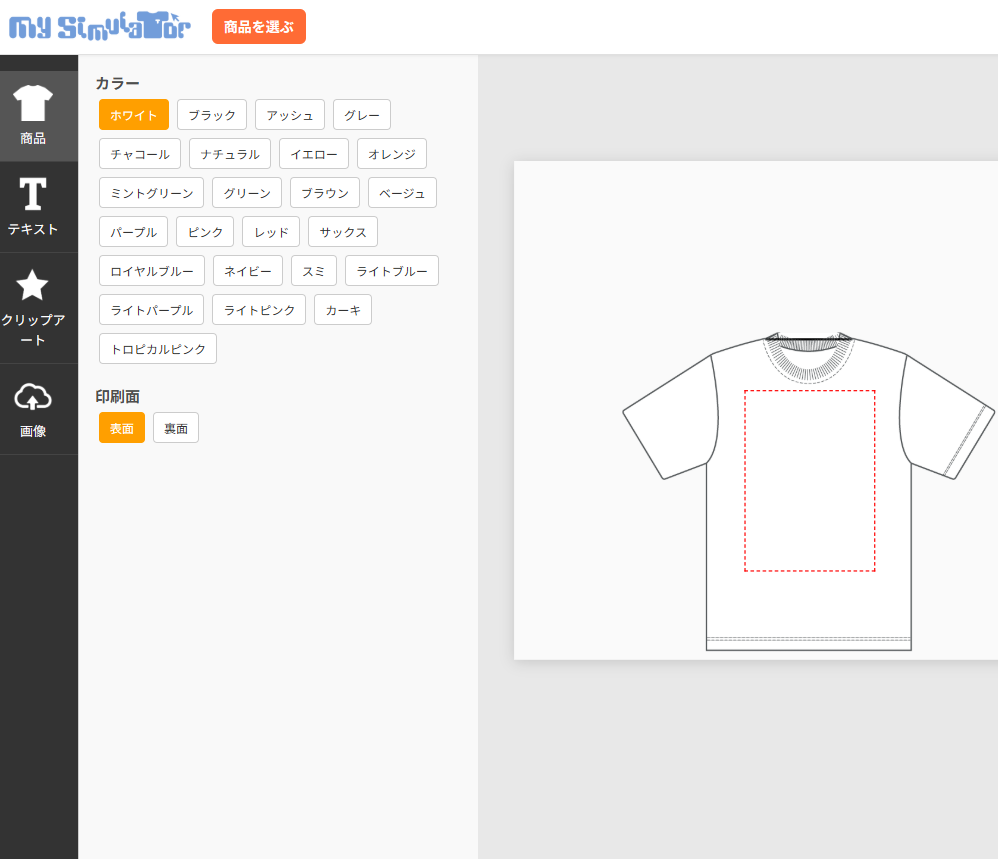Choose the チャコール color
The width and height of the screenshot is (998, 859).
click(140, 154)
